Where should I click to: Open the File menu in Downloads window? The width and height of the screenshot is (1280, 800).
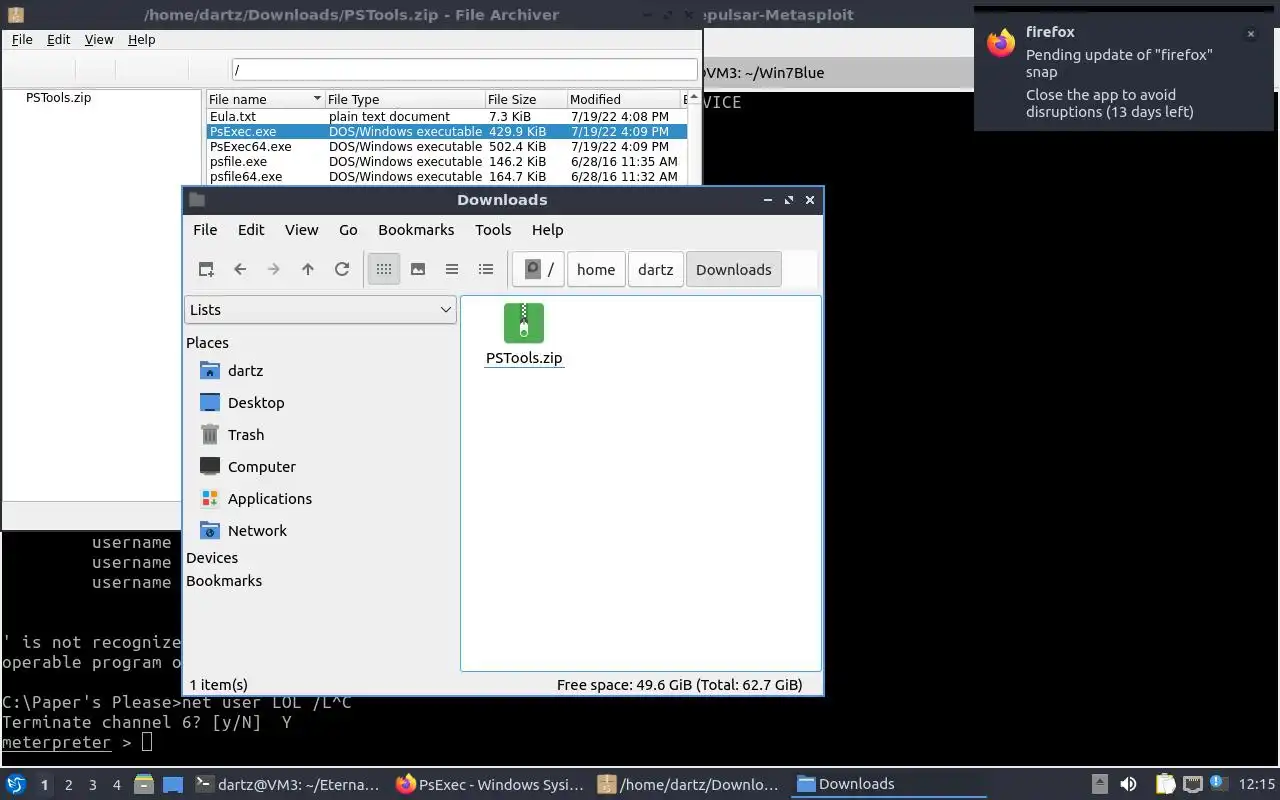(x=205, y=230)
